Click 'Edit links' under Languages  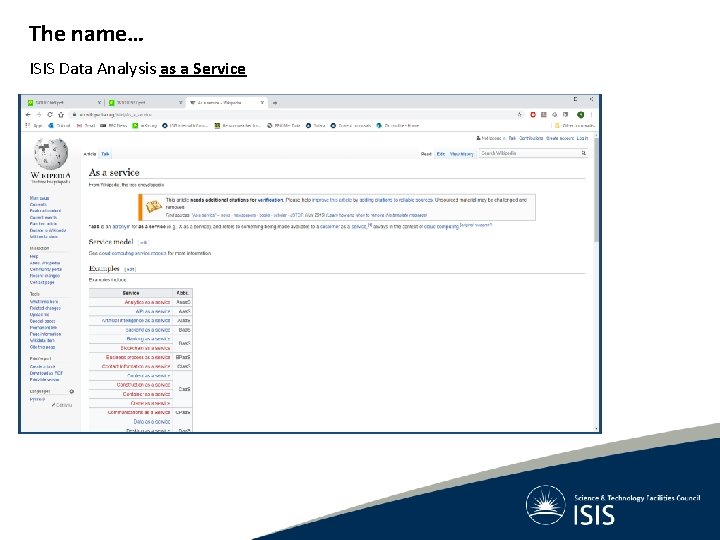(x=62, y=405)
